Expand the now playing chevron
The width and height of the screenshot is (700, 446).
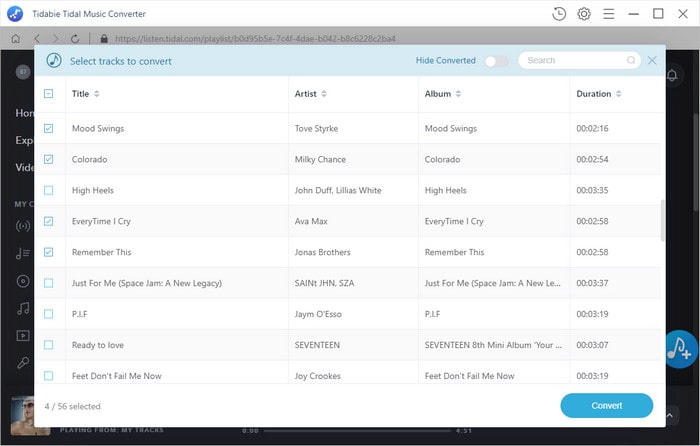(670, 415)
